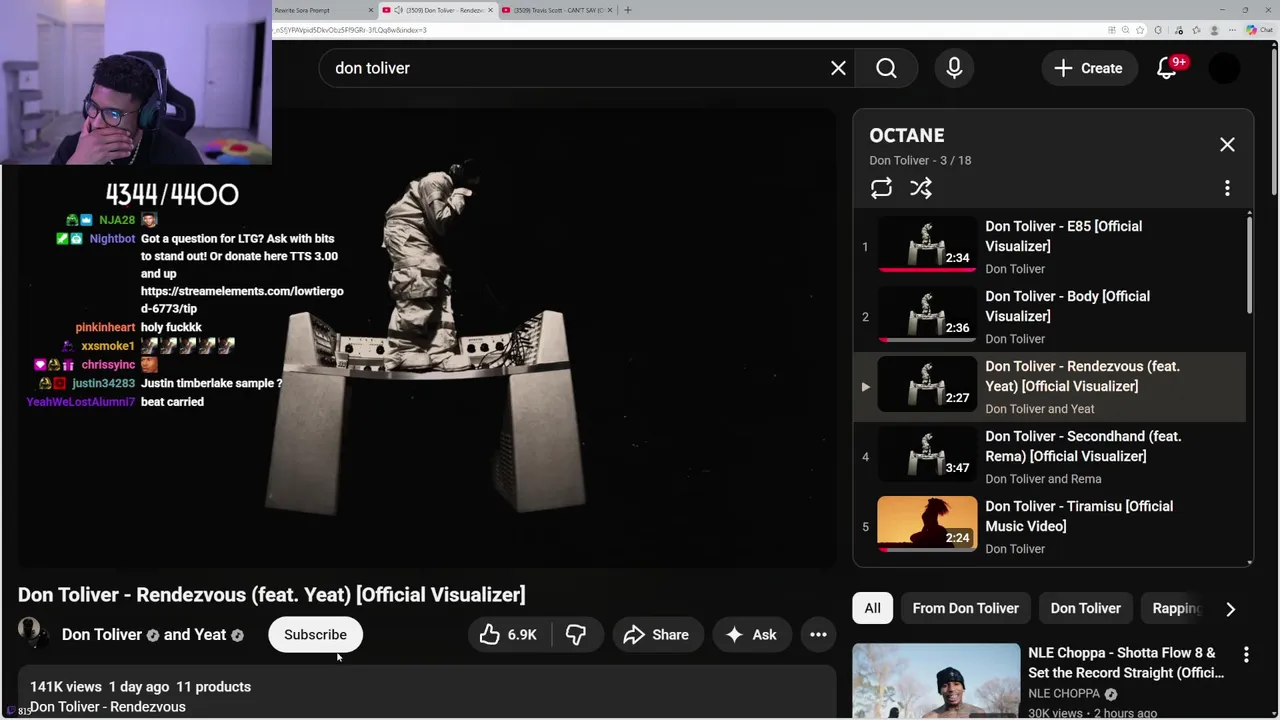Play Don Toliver - E85 from playlist

coord(1049,247)
